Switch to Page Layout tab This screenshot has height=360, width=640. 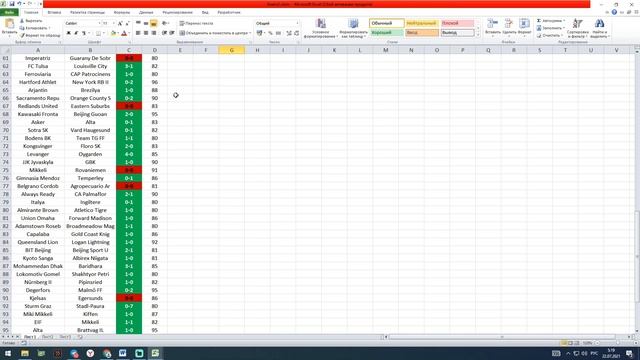tap(87, 12)
